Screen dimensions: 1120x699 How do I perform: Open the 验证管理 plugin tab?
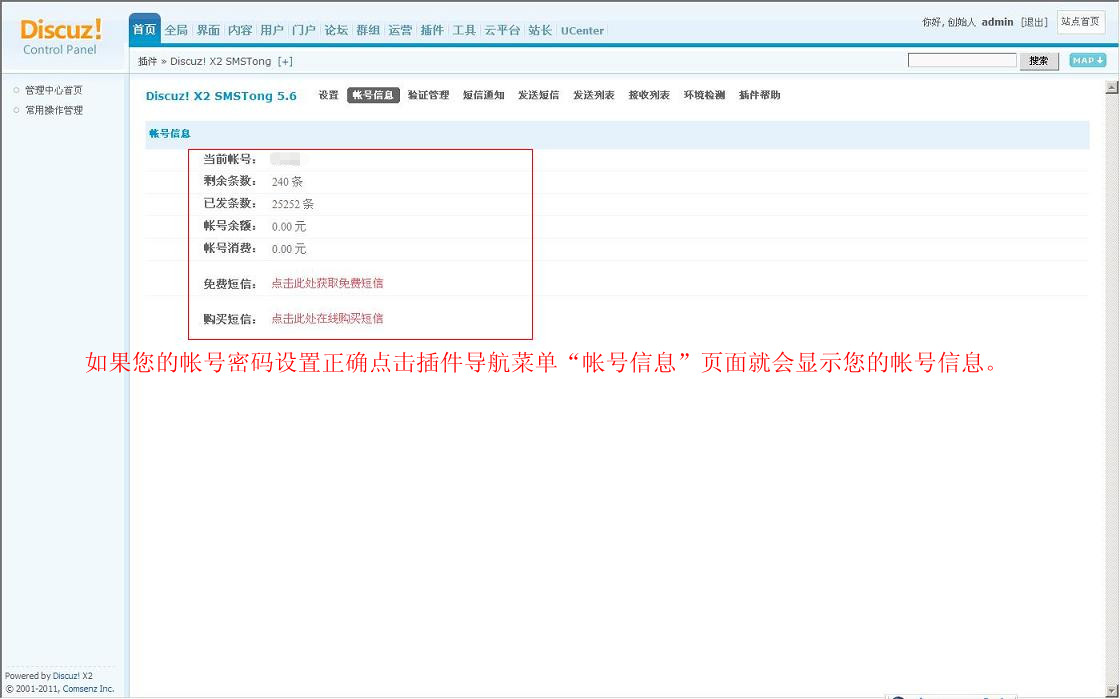[x=428, y=95]
